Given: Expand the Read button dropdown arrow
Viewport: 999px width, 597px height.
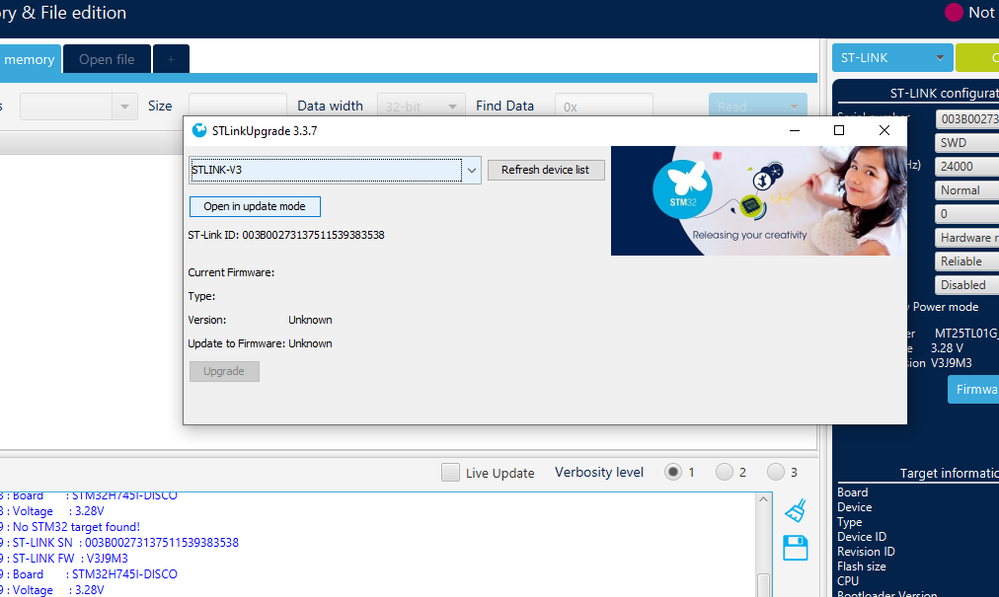Looking at the screenshot, I should pyautogui.click(x=794, y=107).
